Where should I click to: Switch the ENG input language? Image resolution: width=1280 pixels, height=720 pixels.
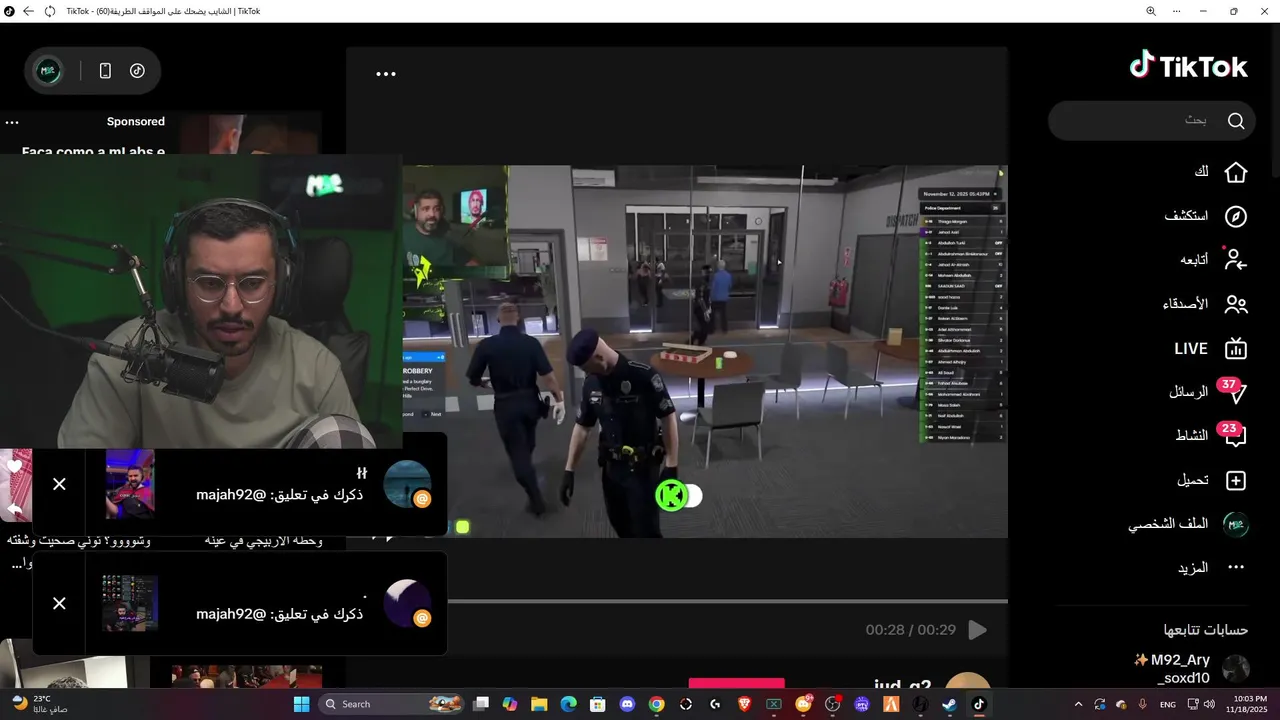(1167, 704)
